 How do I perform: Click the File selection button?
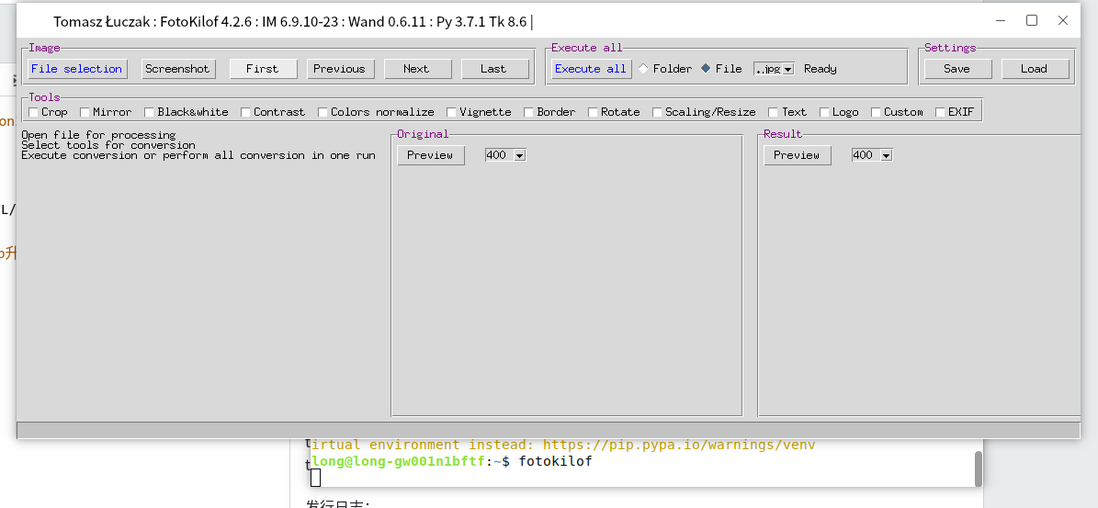point(77,69)
